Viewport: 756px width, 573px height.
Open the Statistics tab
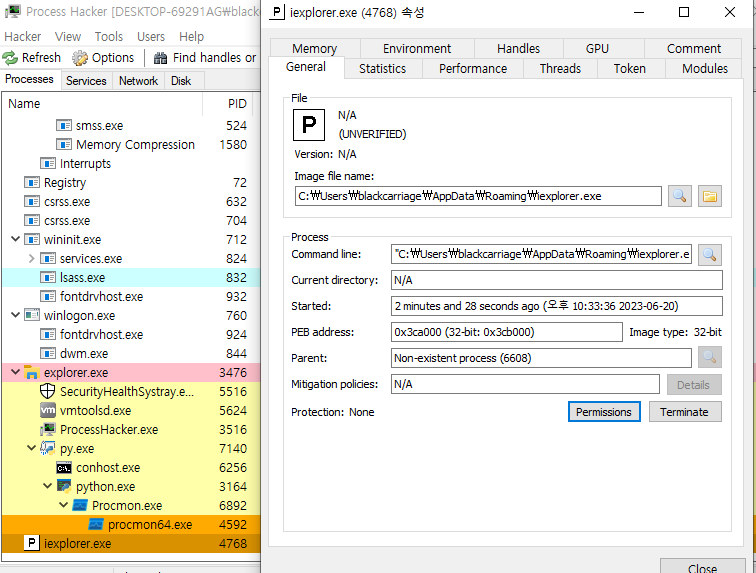[x=382, y=68]
